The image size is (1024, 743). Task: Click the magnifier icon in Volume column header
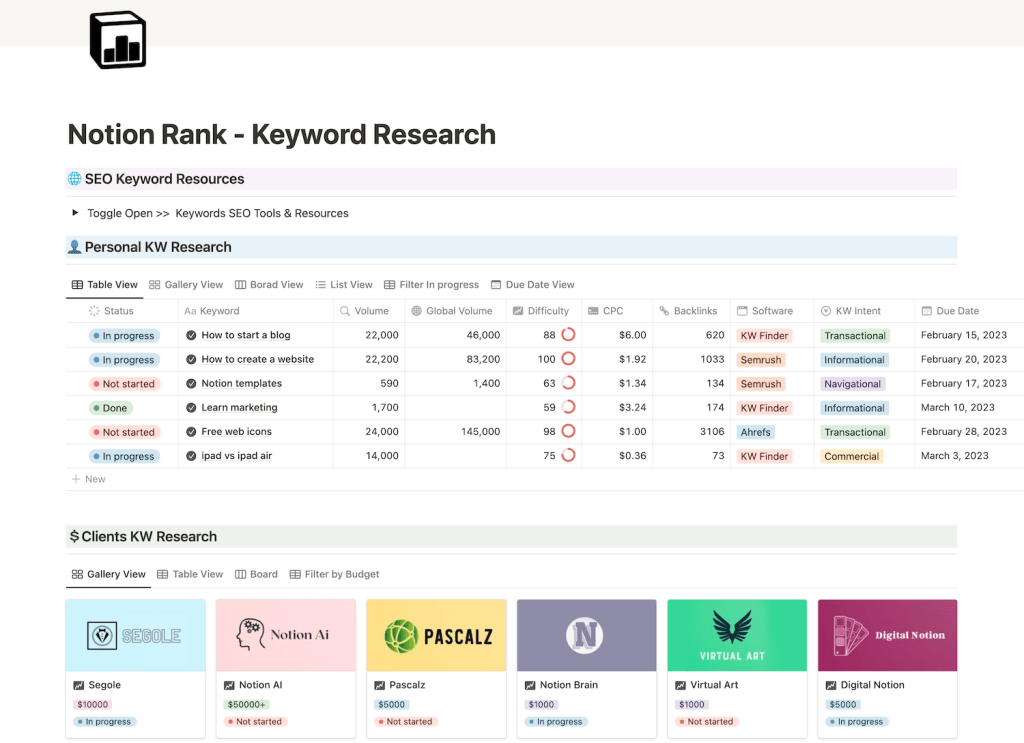coord(345,311)
